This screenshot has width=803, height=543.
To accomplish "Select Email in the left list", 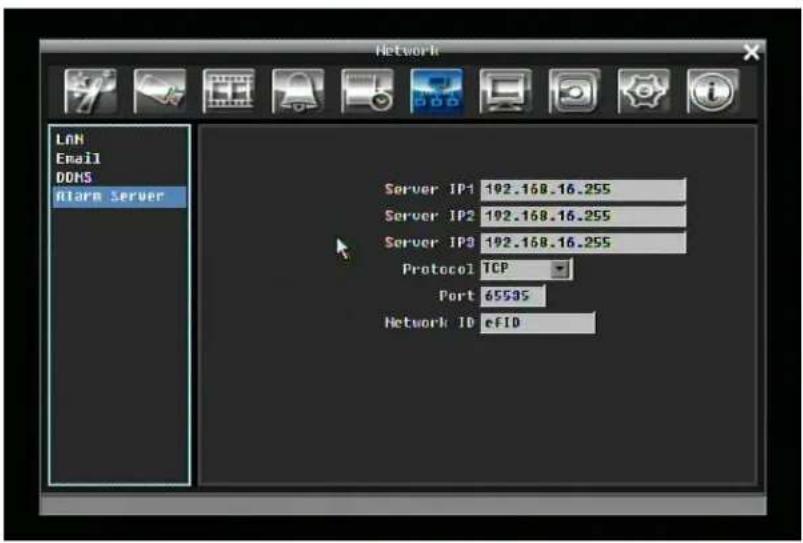I will [x=78, y=158].
